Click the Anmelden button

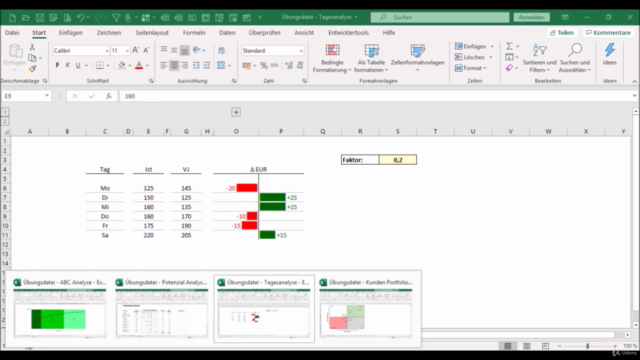click(x=531, y=17)
